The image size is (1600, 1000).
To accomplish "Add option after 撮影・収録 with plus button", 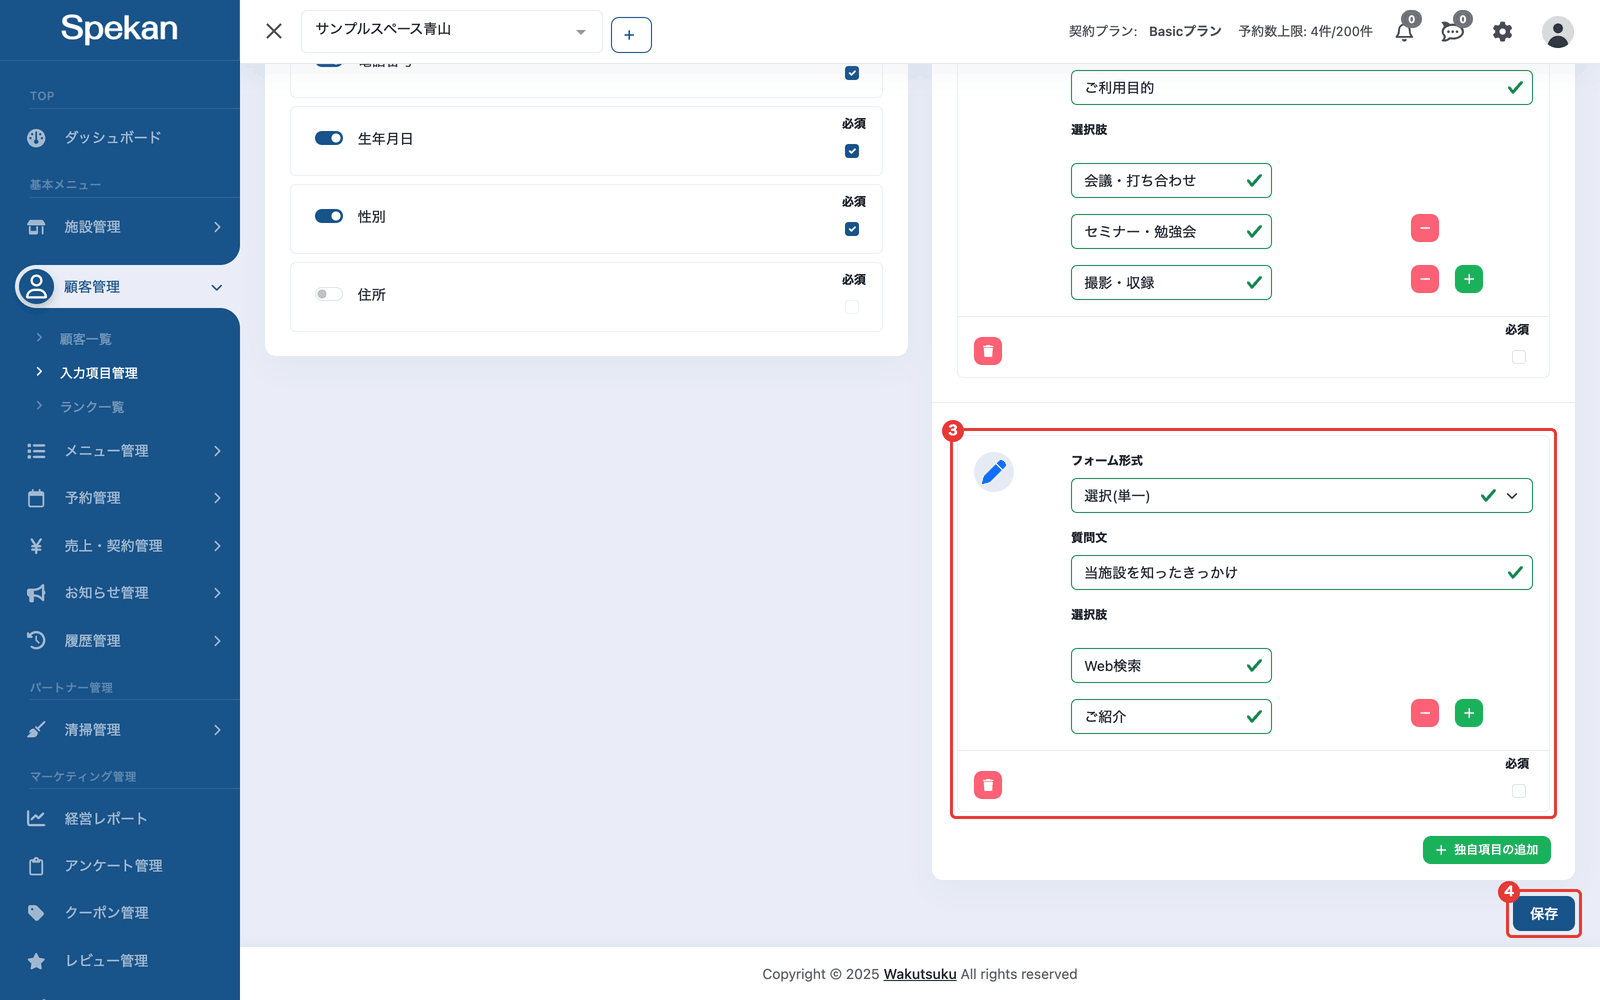I will pos(1469,279).
